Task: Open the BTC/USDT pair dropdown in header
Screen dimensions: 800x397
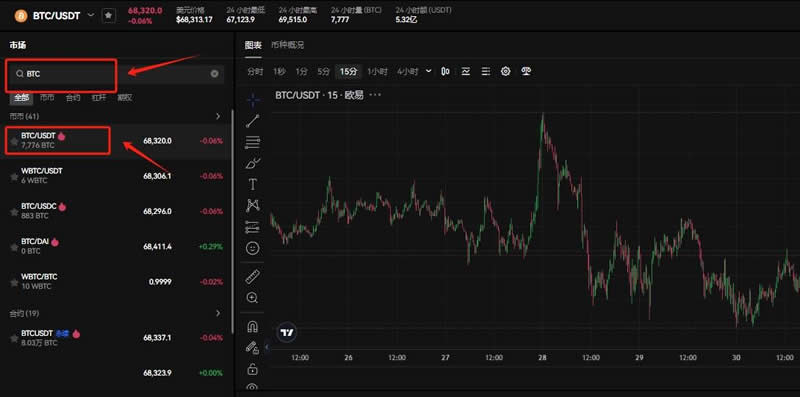Action: pos(91,15)
